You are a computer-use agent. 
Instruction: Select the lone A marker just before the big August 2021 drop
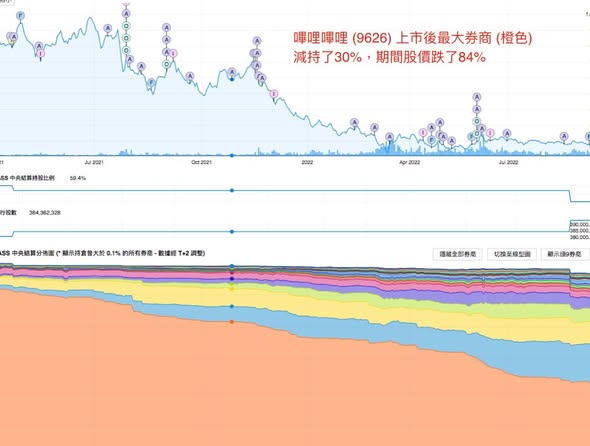click(108, 28)
